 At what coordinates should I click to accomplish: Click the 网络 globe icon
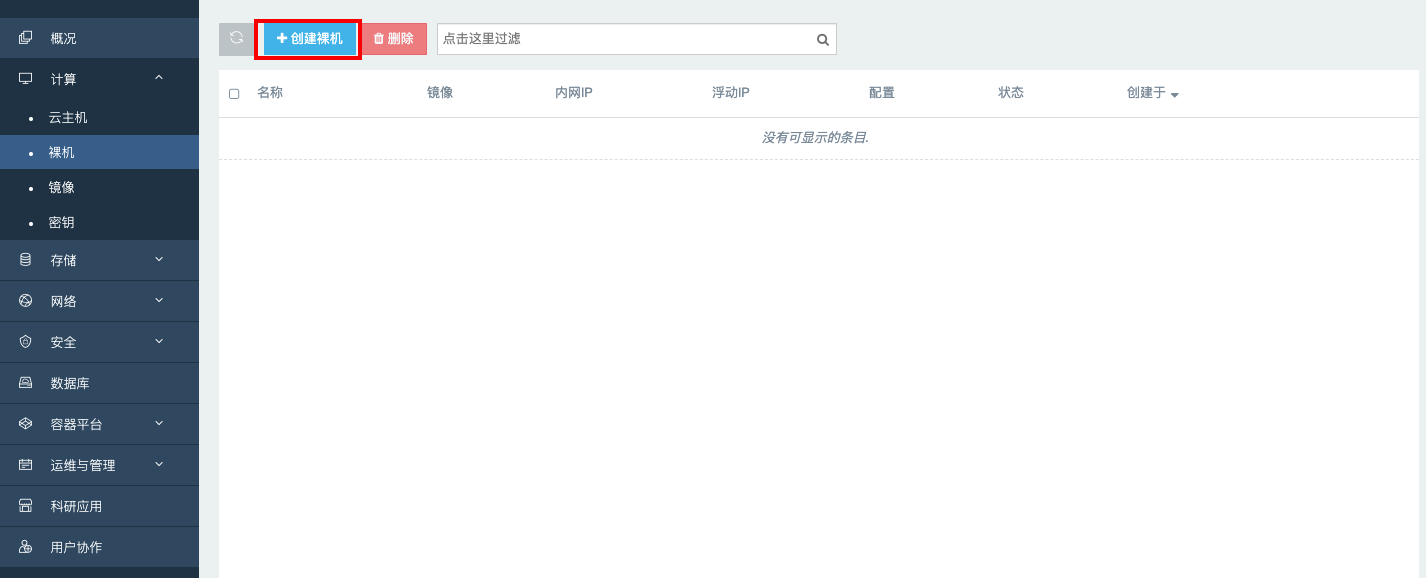(26, 301)
